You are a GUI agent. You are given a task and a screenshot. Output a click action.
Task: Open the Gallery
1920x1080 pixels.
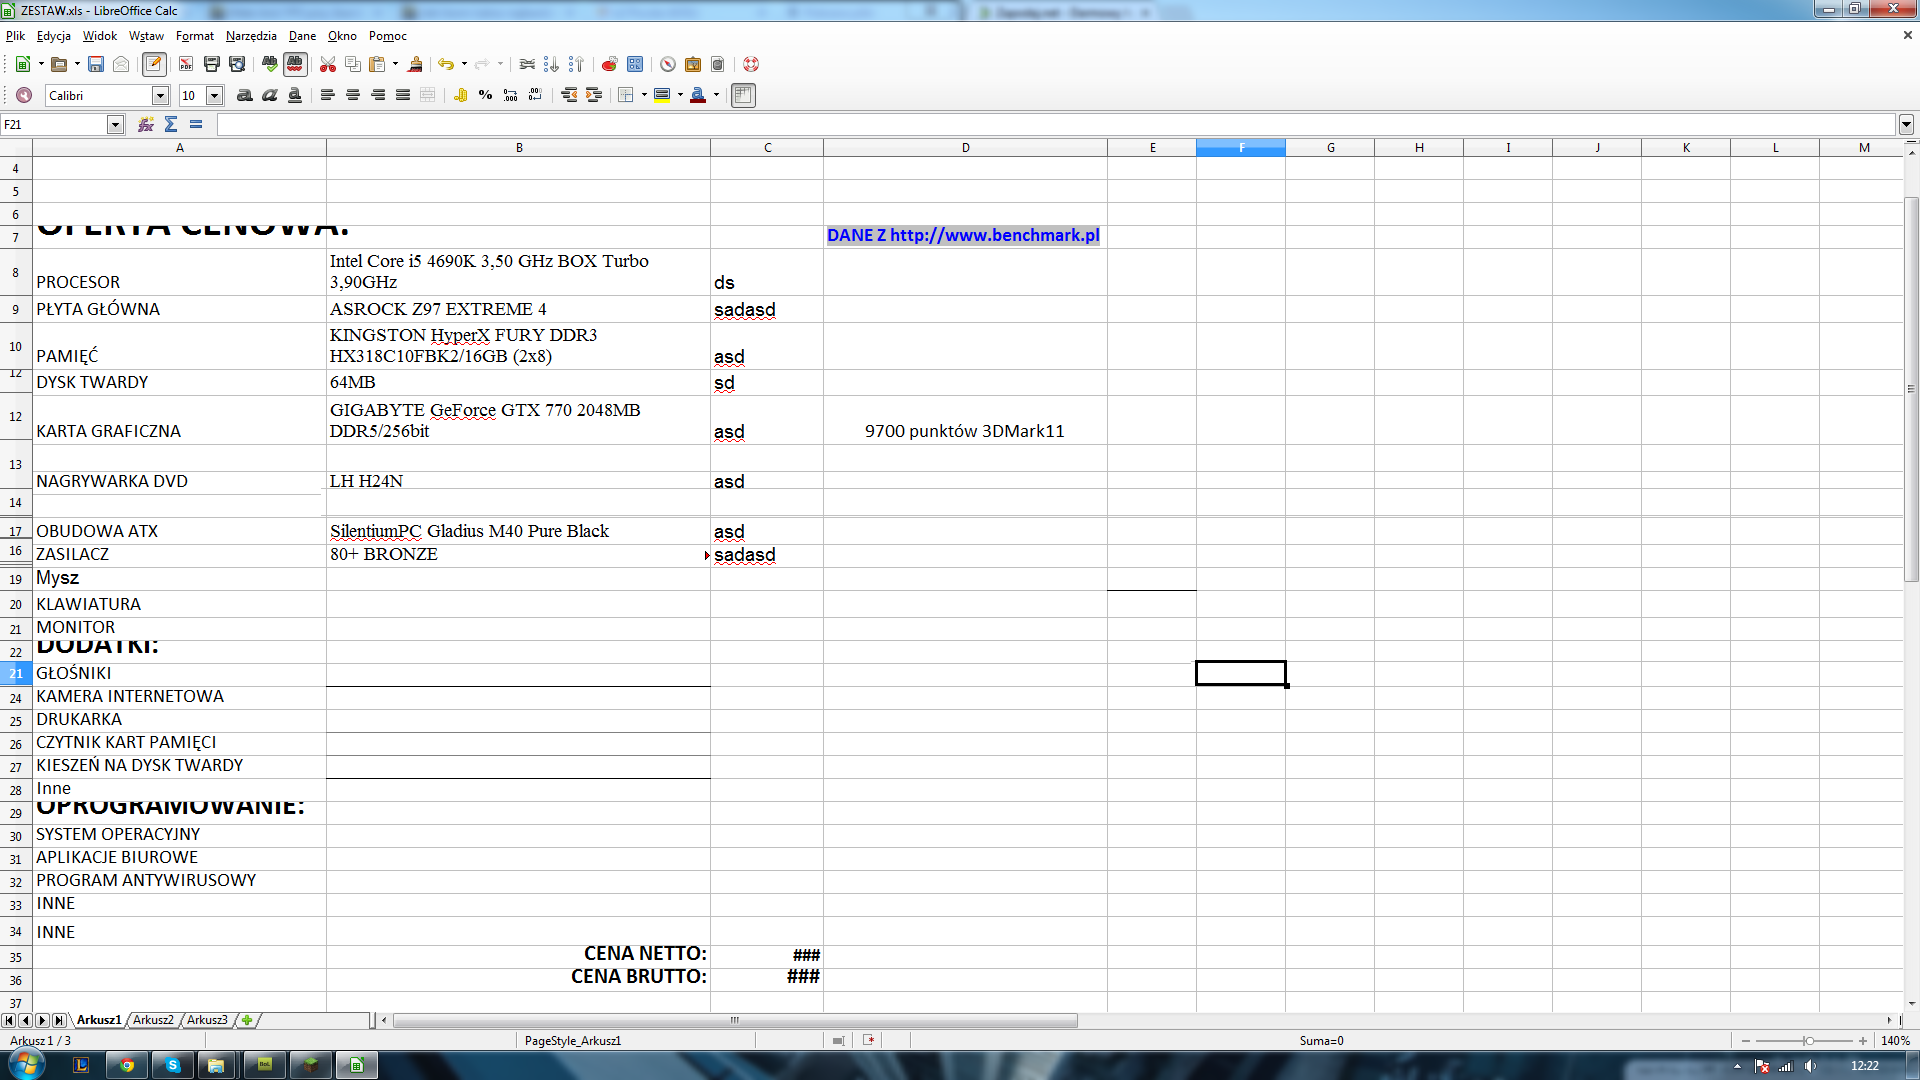click(x=693, y=64)
